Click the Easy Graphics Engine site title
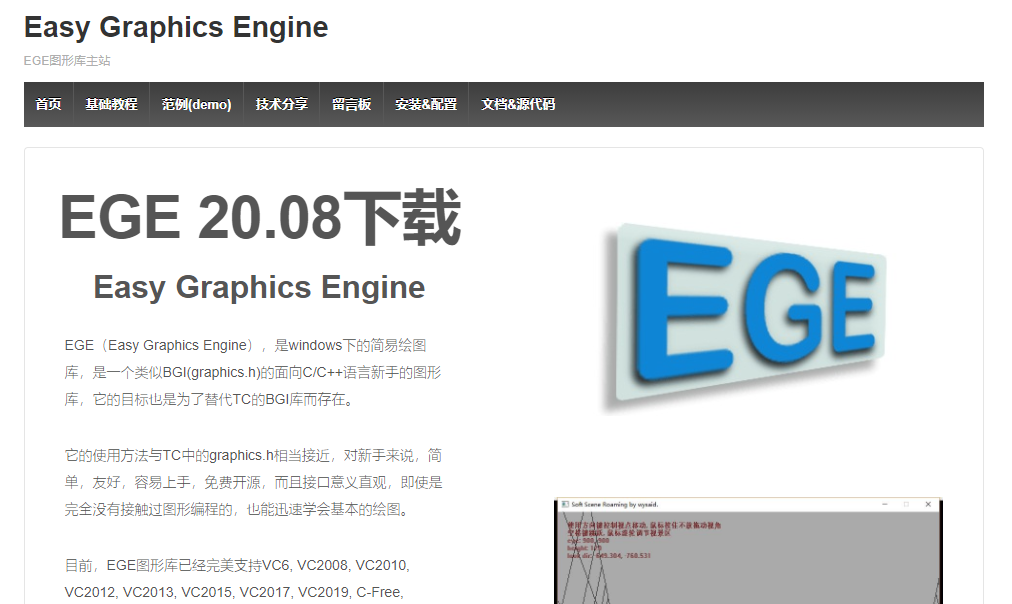1012x604 pixels. [175, 27]
